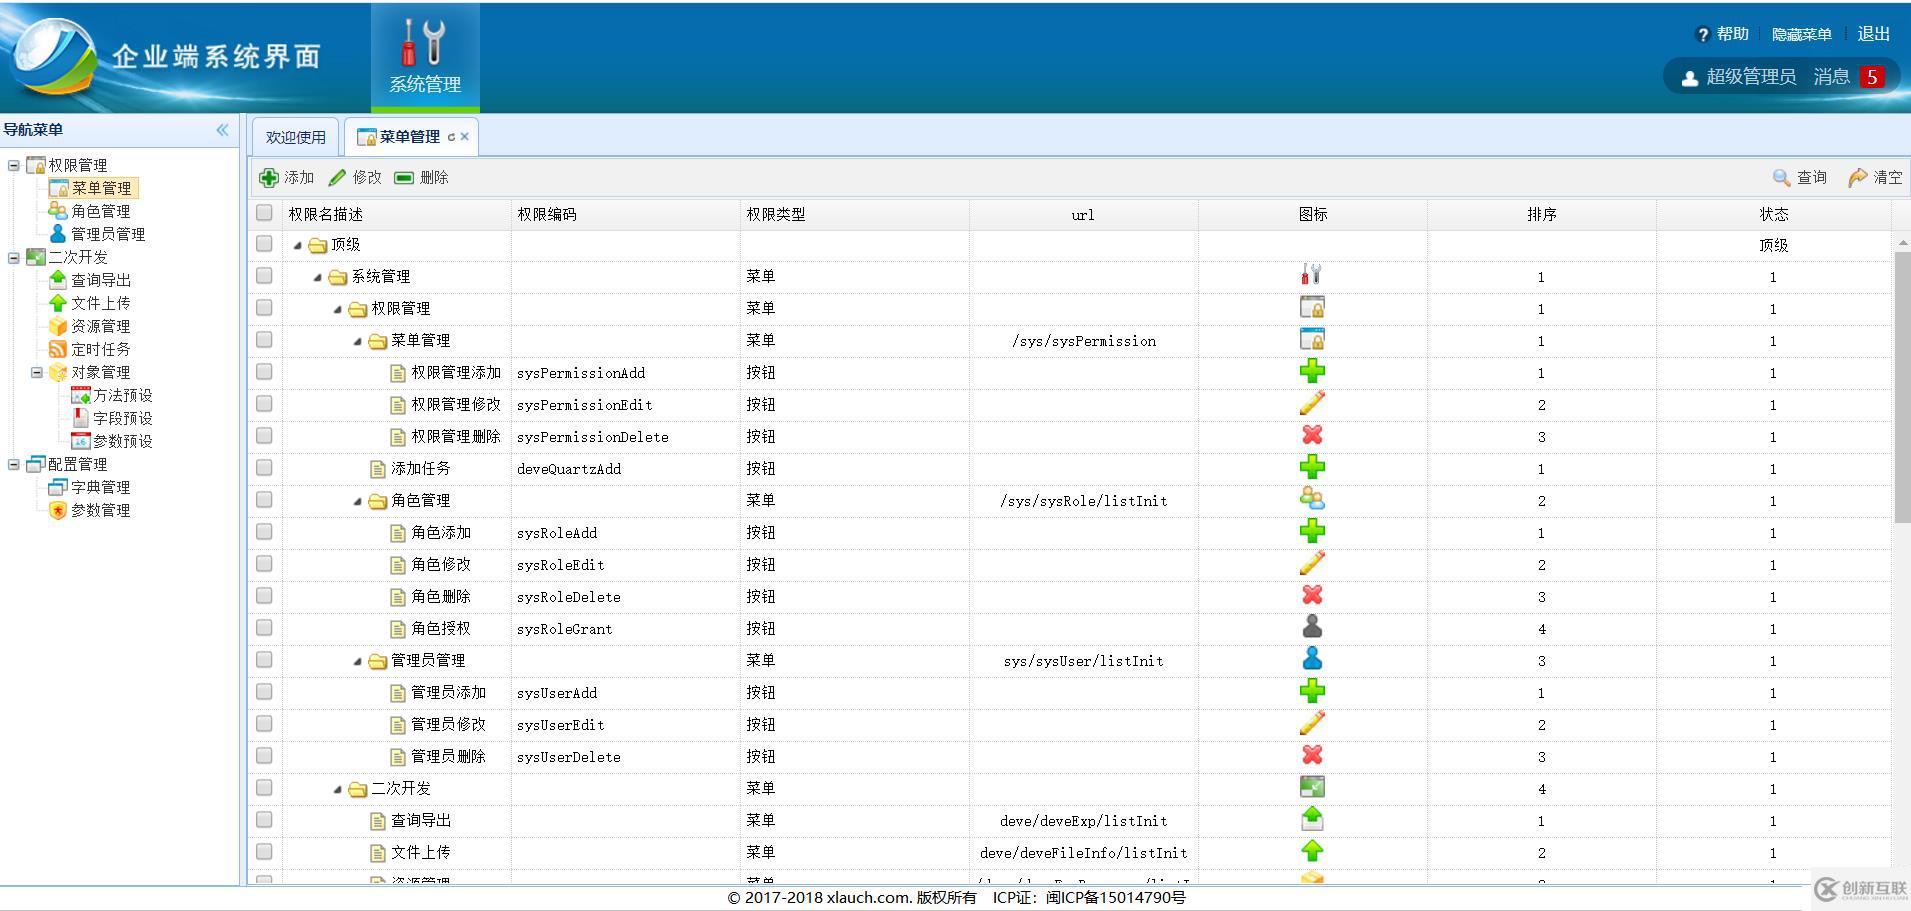This screenshot has height=911, width=1911.
Task: Collapse the 系统管理 tree node in table
Action: [316, 276]
